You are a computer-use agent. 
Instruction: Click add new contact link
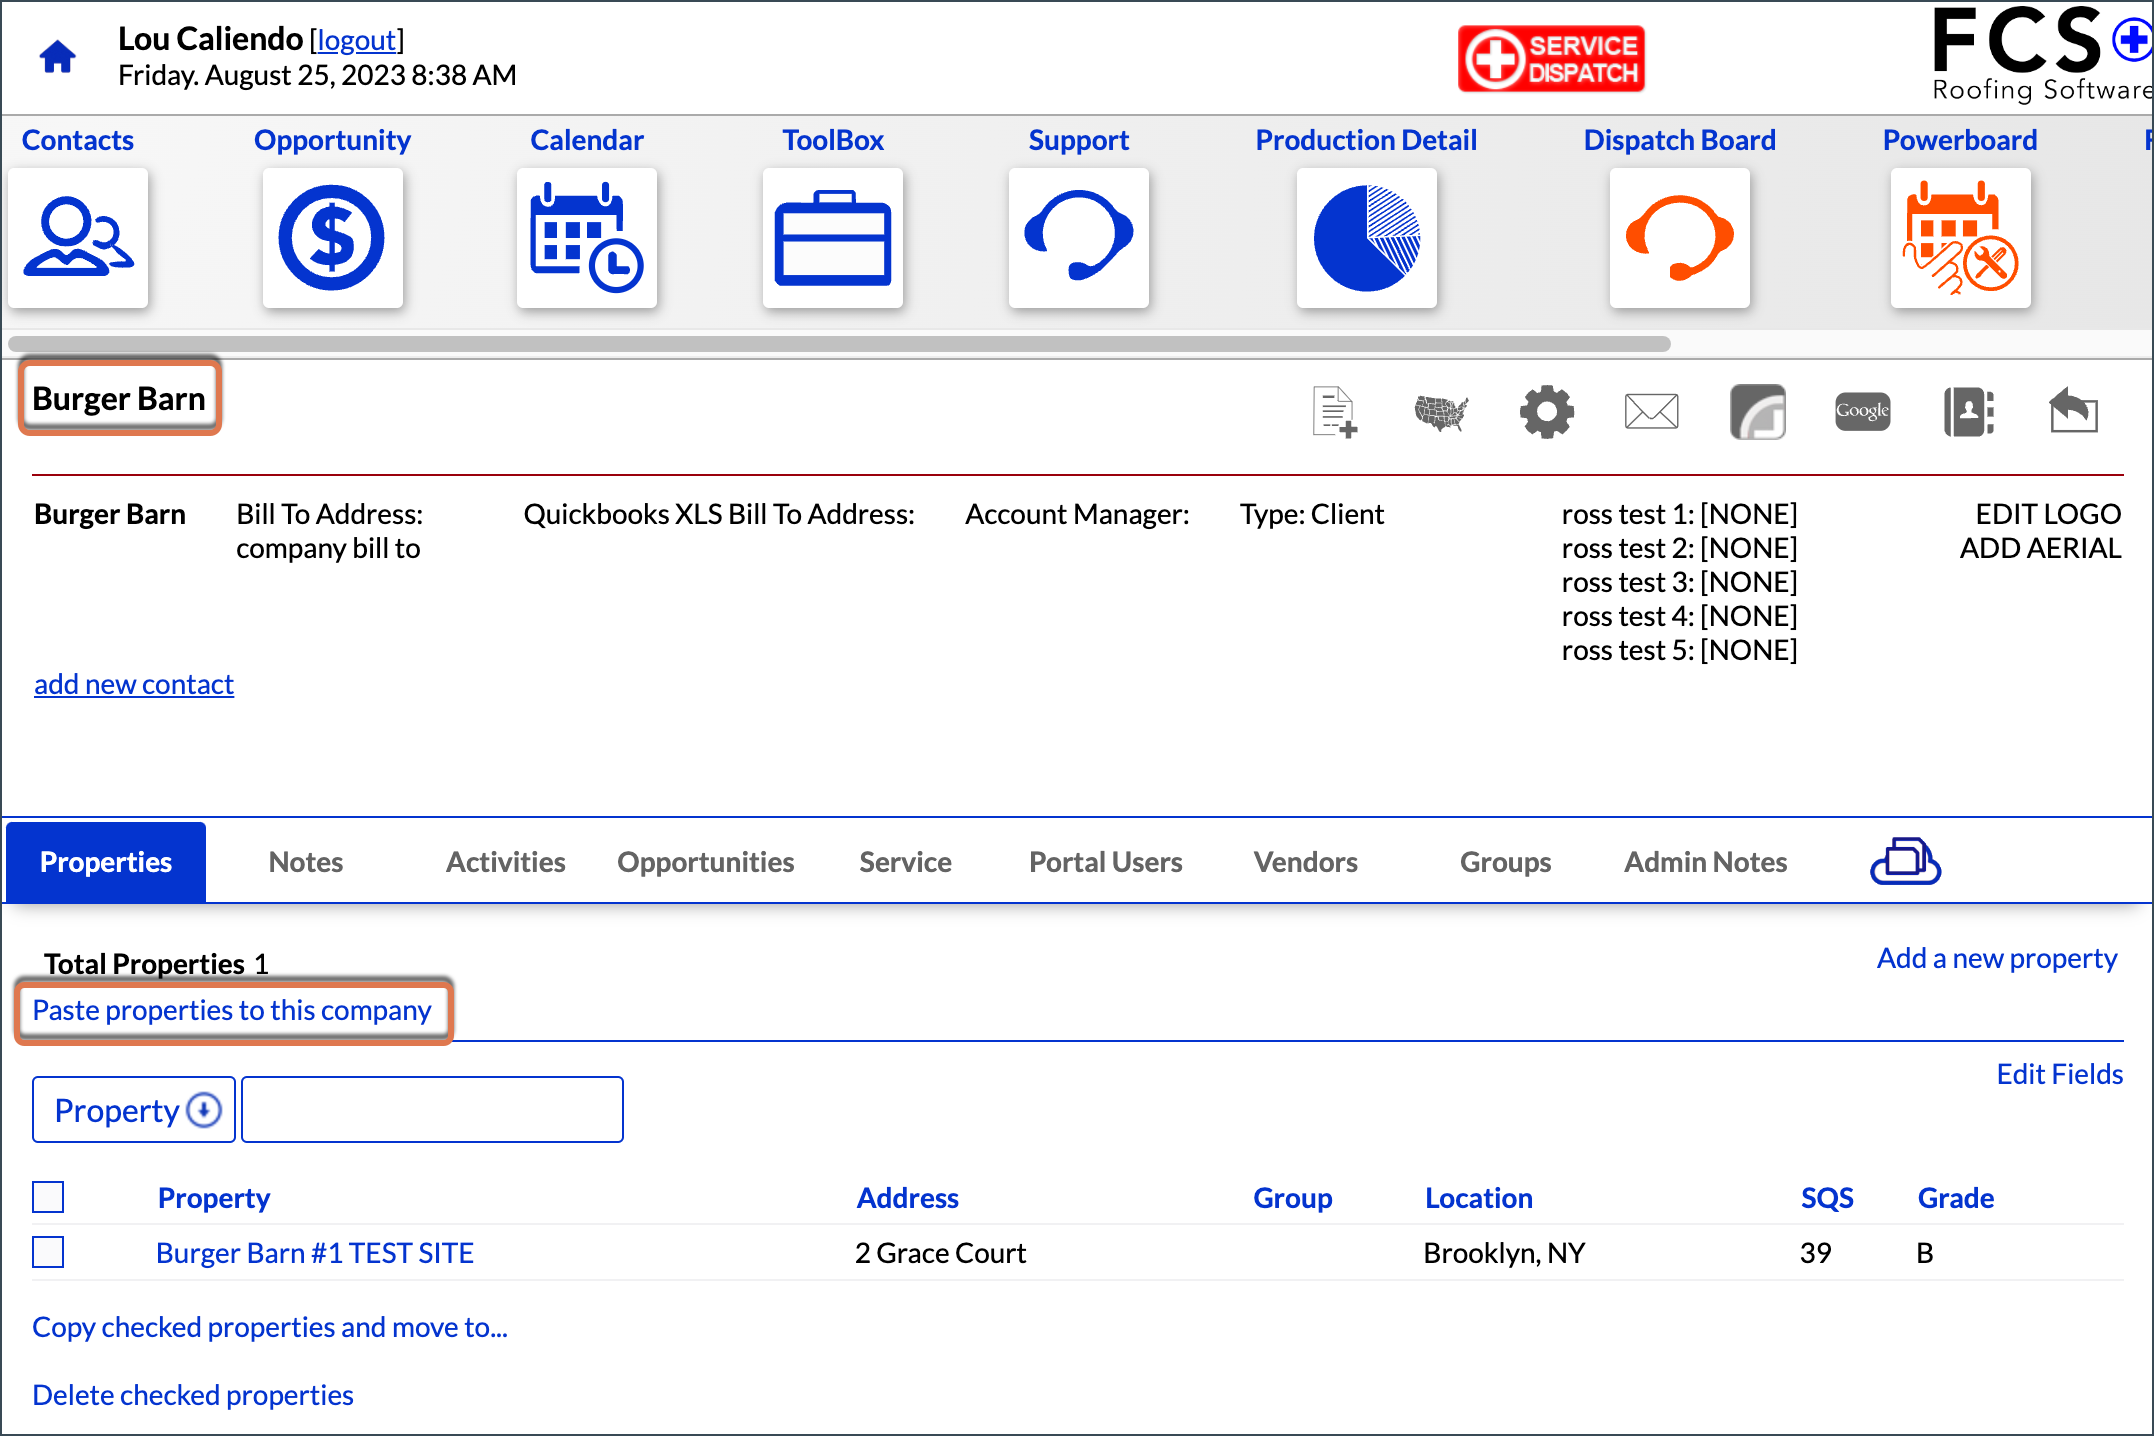[134, 684]
